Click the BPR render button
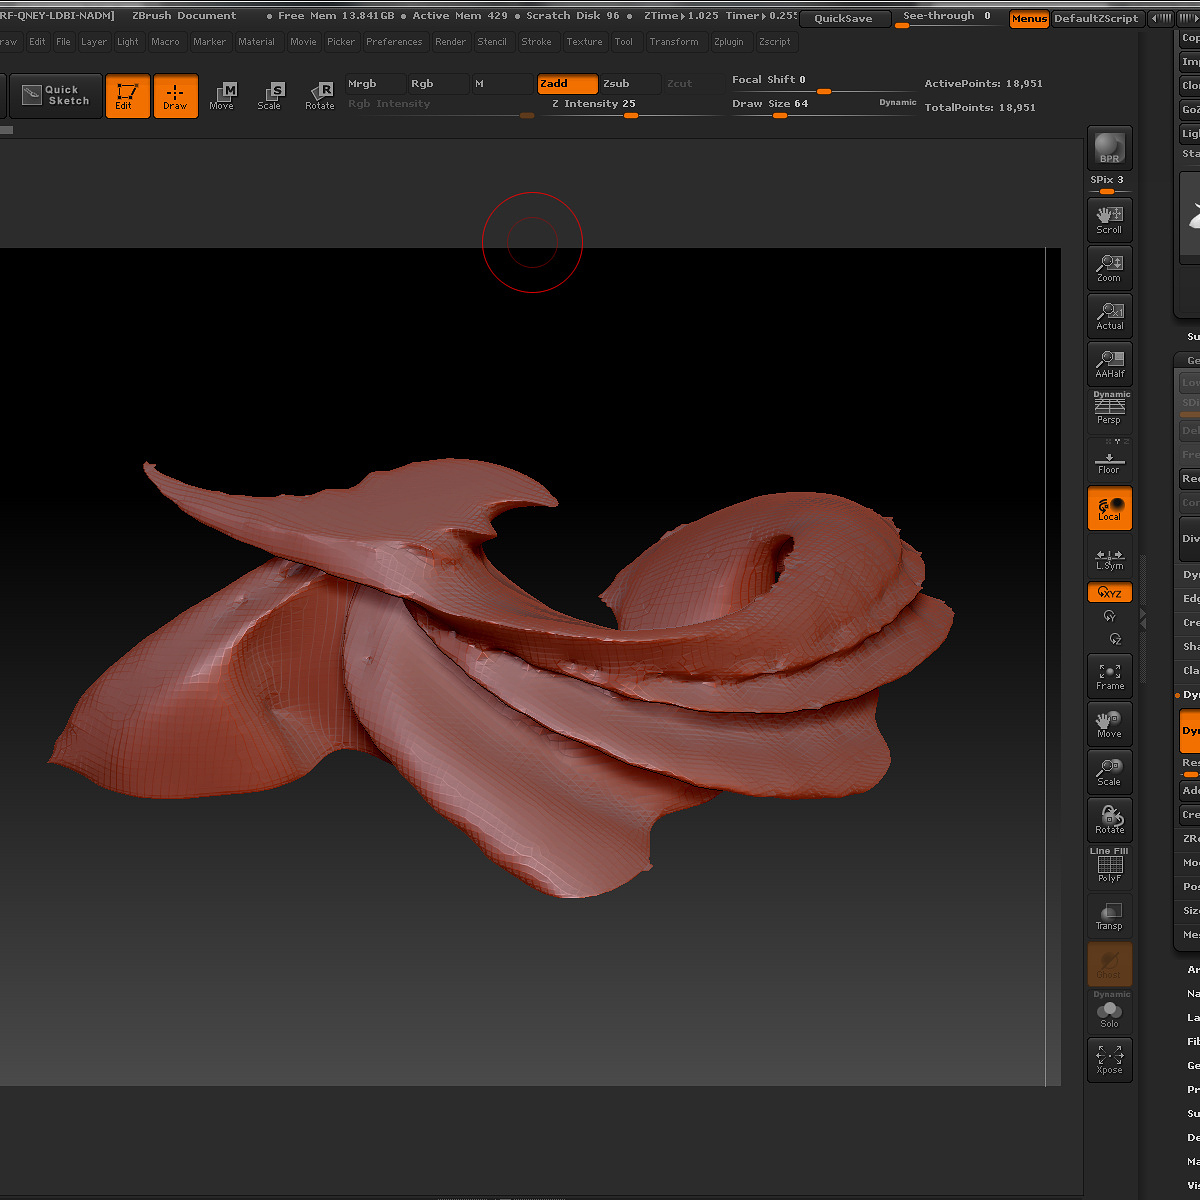 [1109, 148]
